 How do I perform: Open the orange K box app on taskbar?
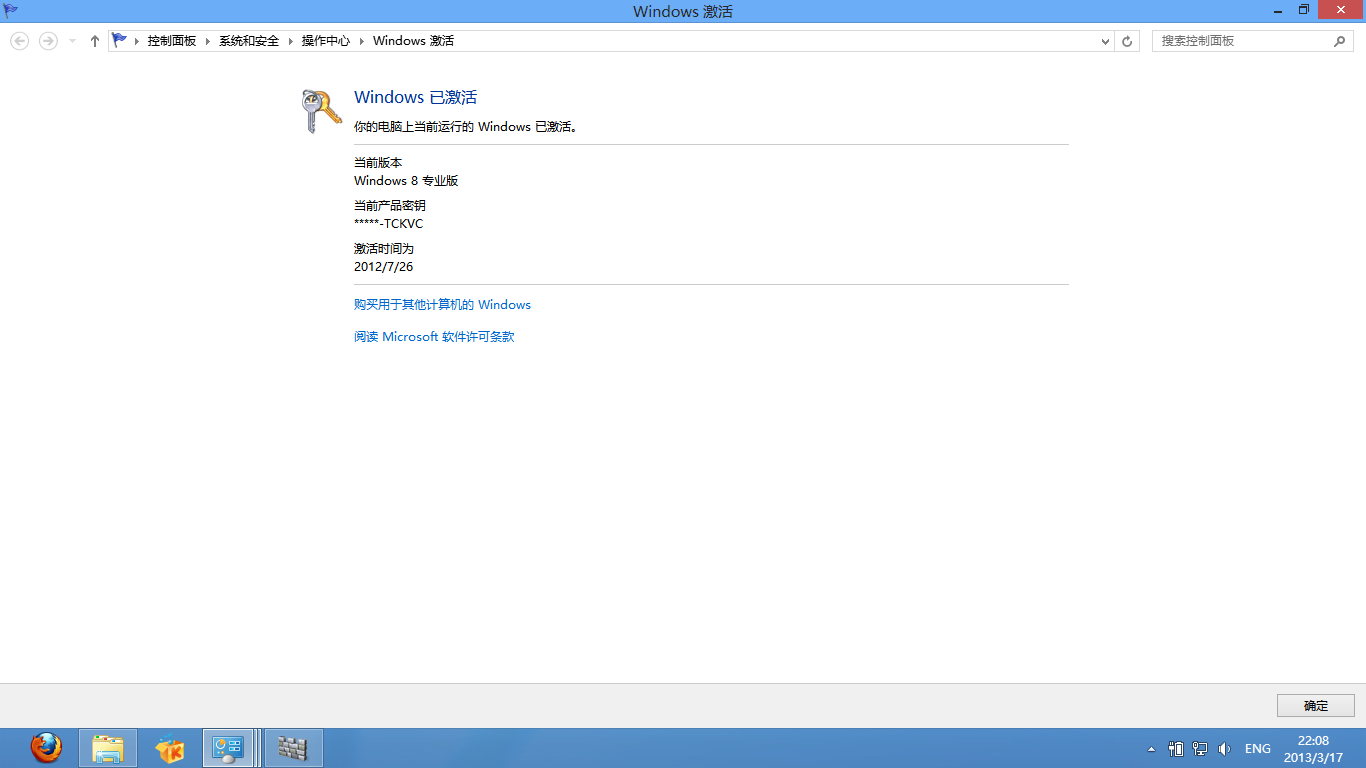point(170,748)
